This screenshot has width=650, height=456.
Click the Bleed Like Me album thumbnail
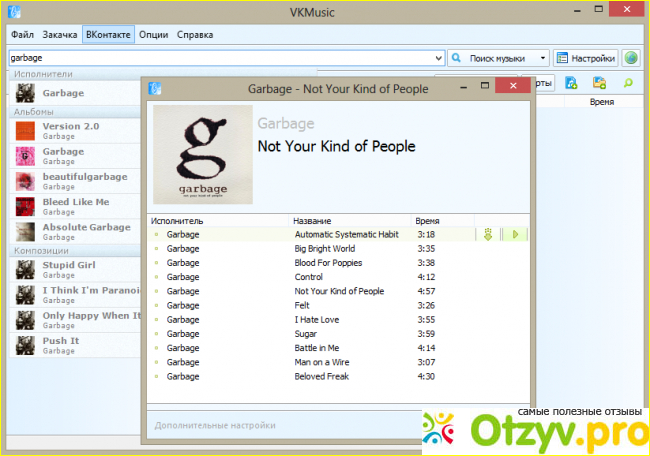click(25, 207)
